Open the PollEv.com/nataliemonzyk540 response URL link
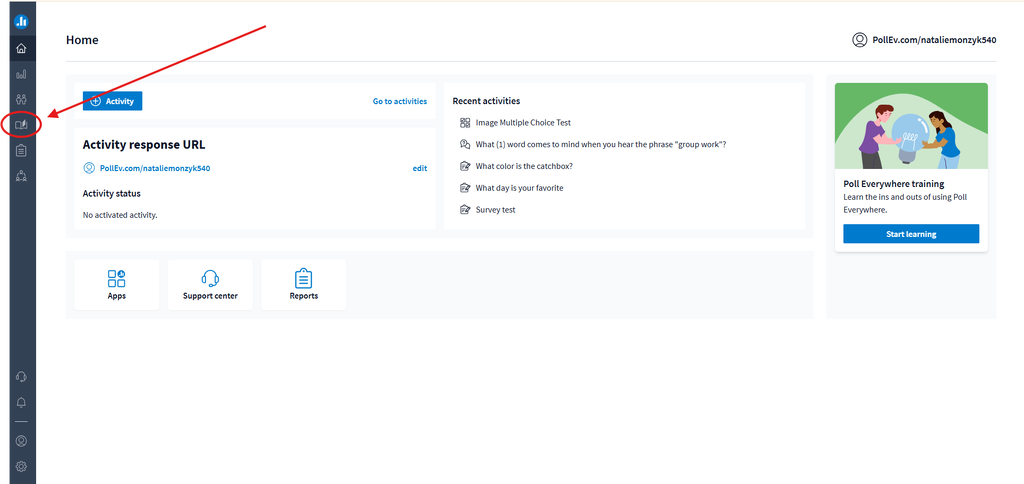 [x=155, y=168]
